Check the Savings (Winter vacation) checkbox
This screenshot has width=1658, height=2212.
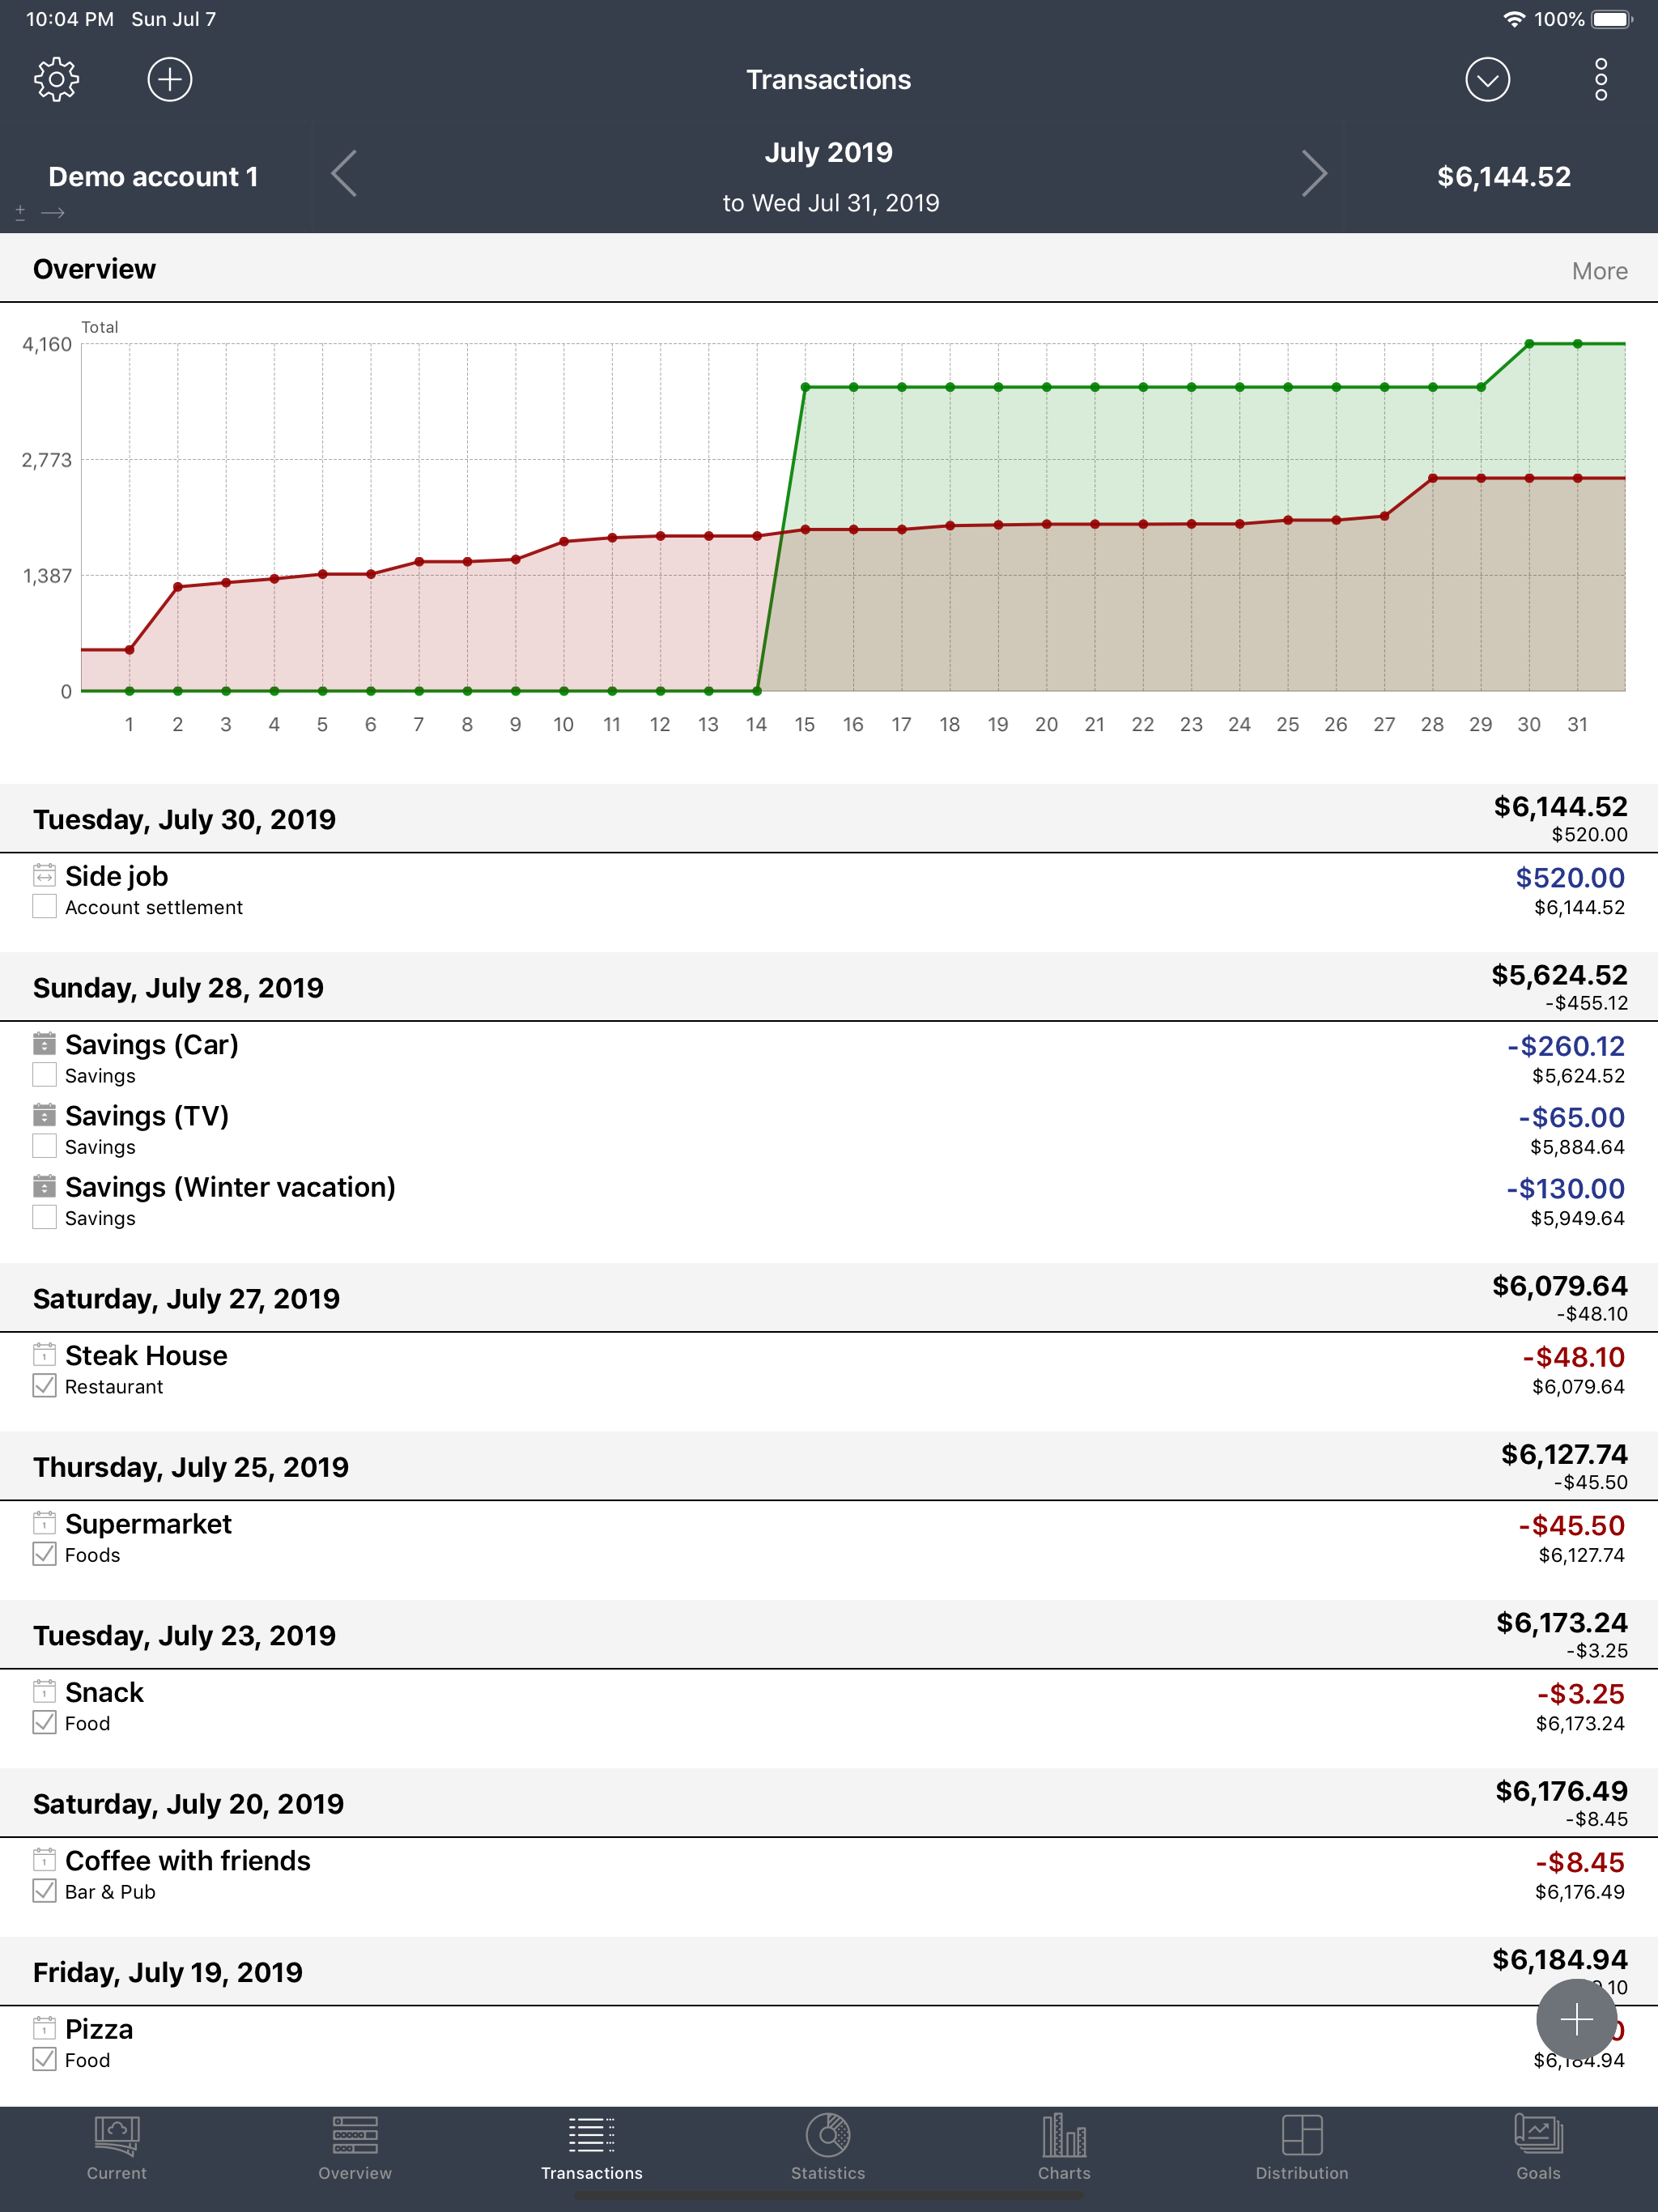tap(44, 1216)
